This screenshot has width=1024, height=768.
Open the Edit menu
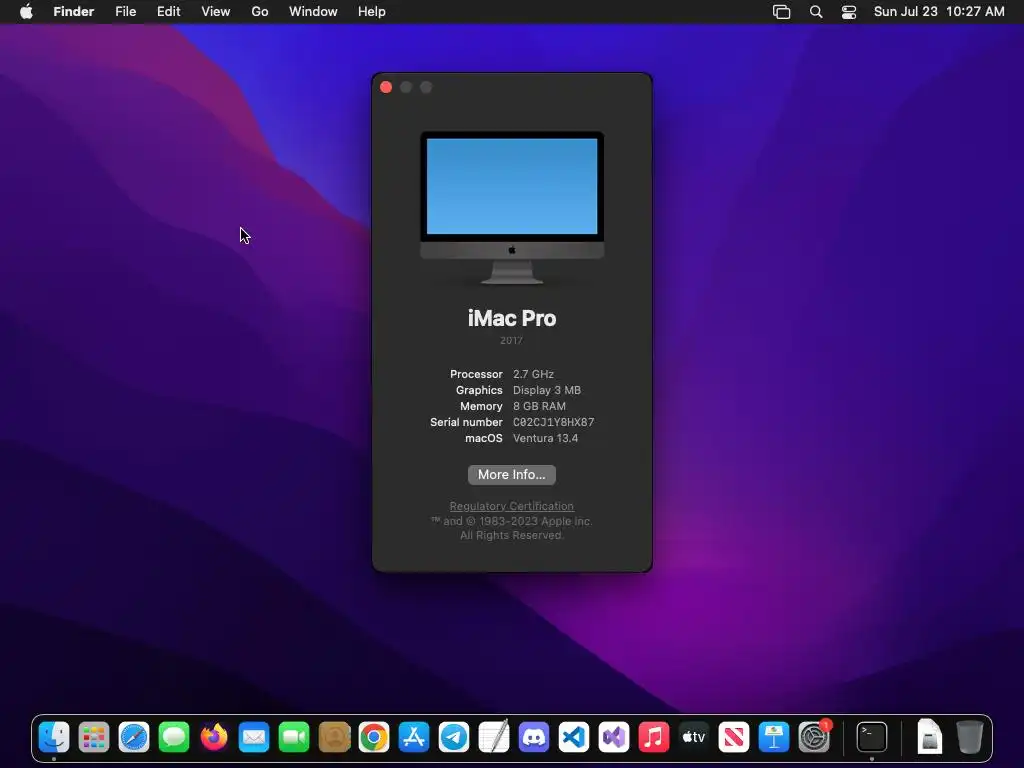[168, 12]
